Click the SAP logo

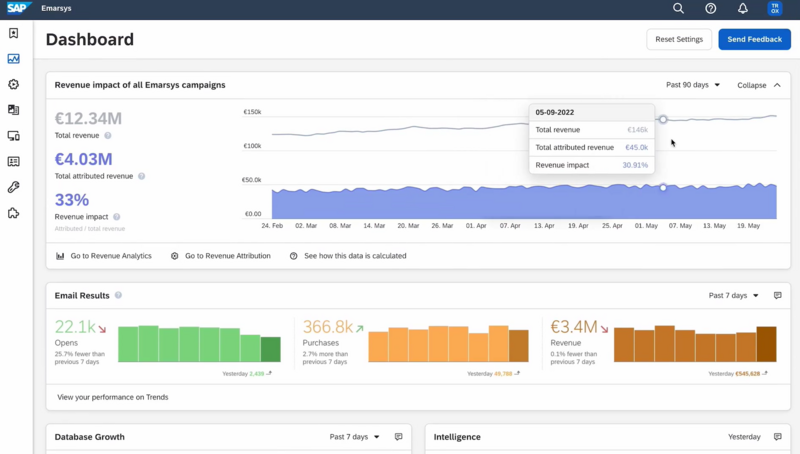(19, 8)
